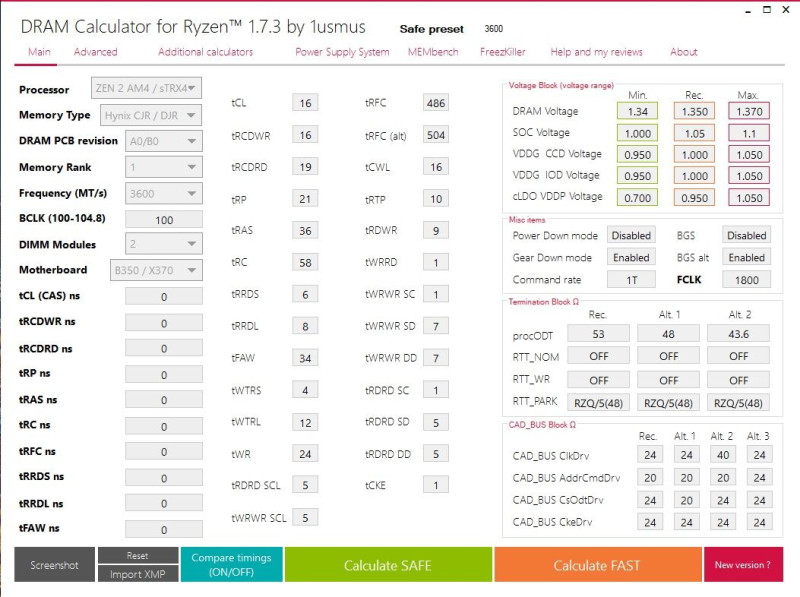Click the tFAW ns input field
The width and height of the screenshot is (800, 597).
click(164, 530)
